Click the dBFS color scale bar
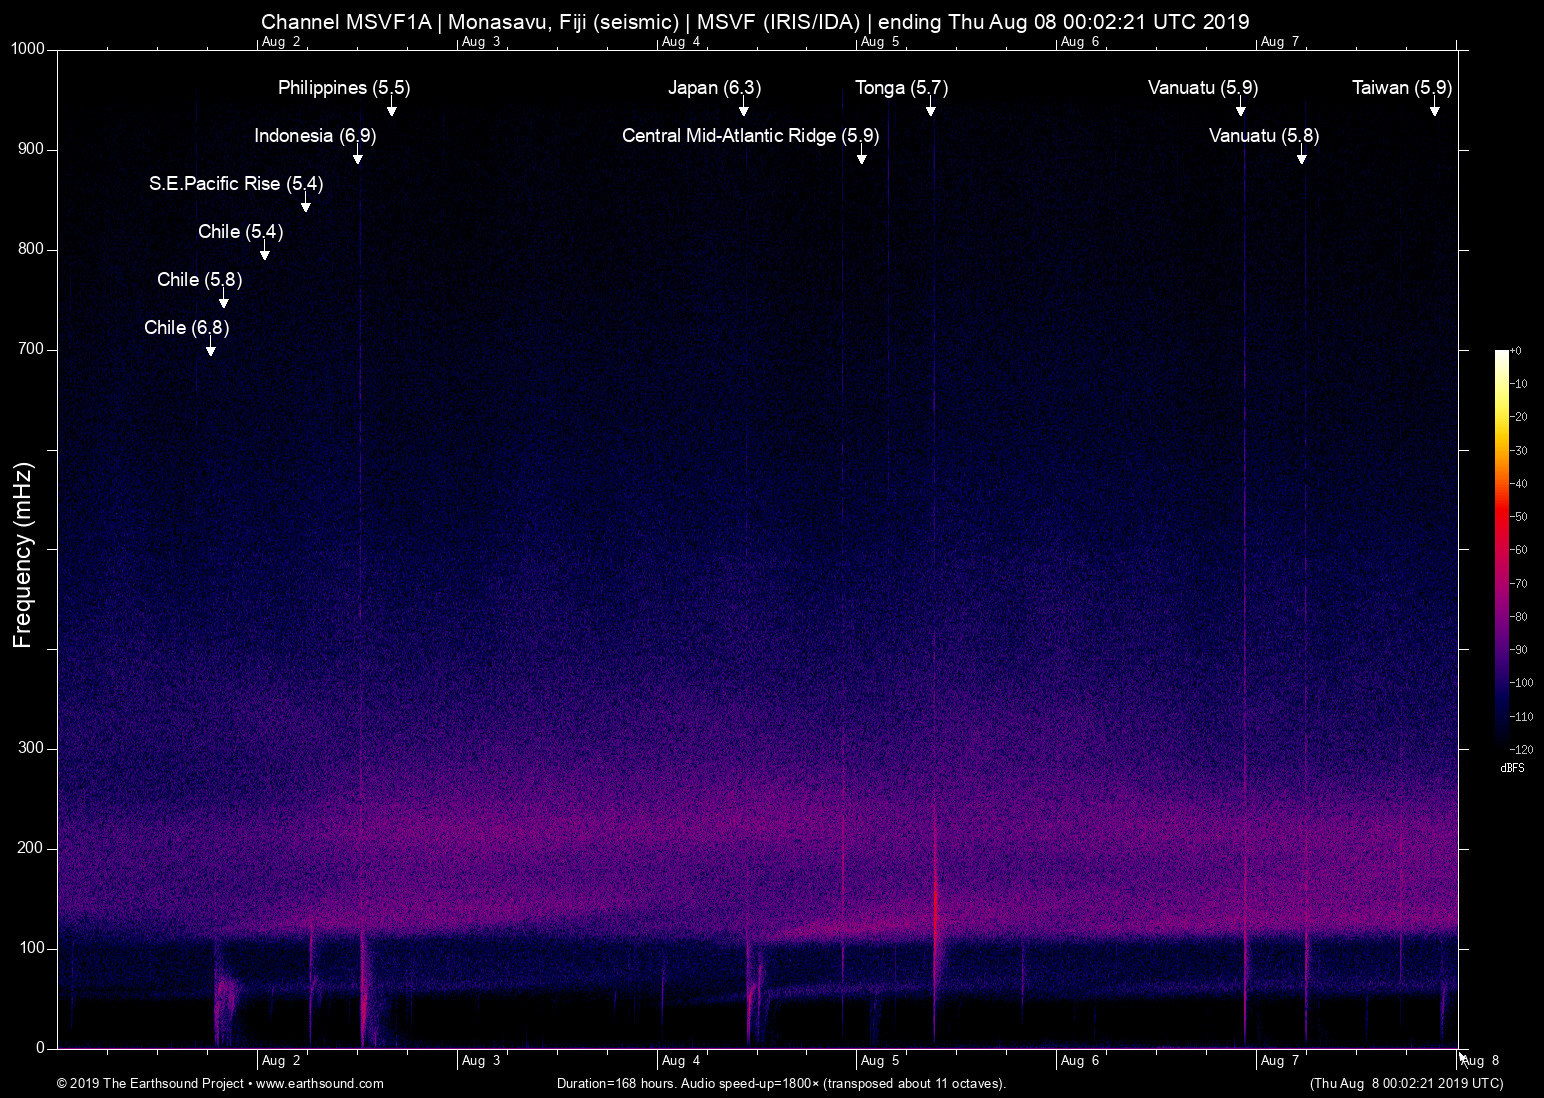Image resolution: width=1544 pixels, height=1098 pixels. 1501,549
